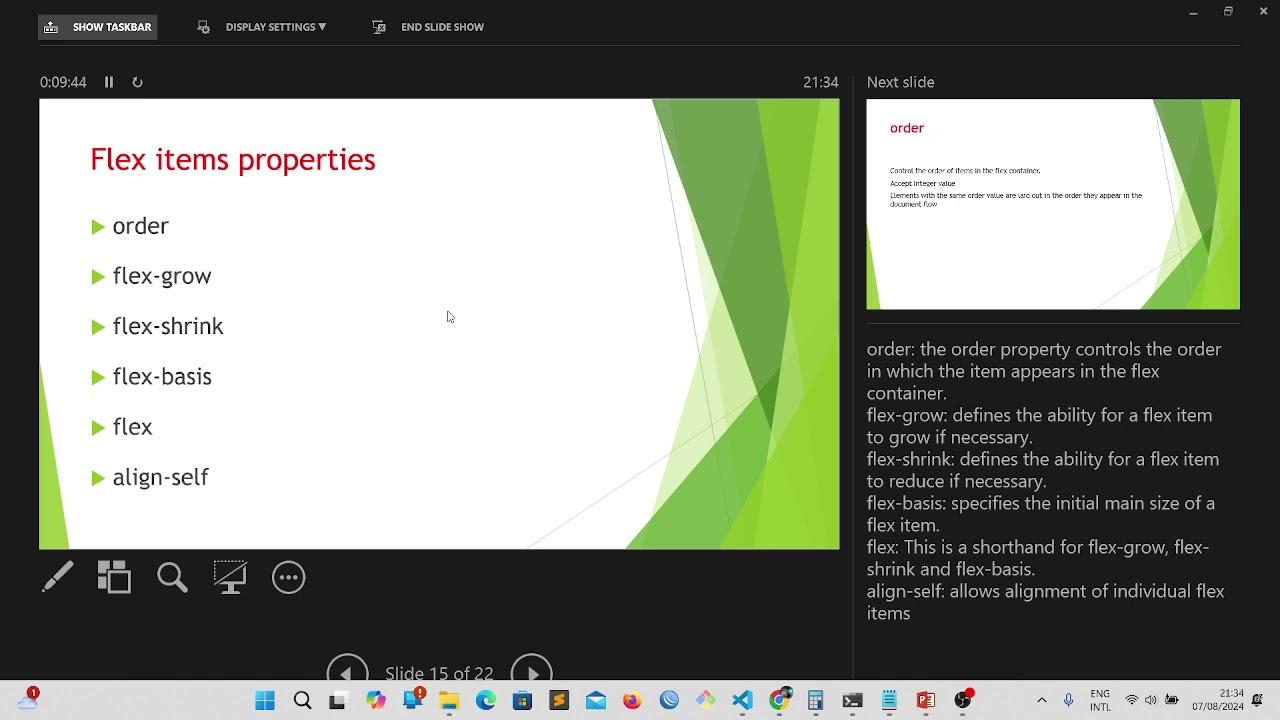Viewport: 1280px width, 720px height.
Task: Click the 'flex-basis' bullet on the slide
Action: pos(162,377)
